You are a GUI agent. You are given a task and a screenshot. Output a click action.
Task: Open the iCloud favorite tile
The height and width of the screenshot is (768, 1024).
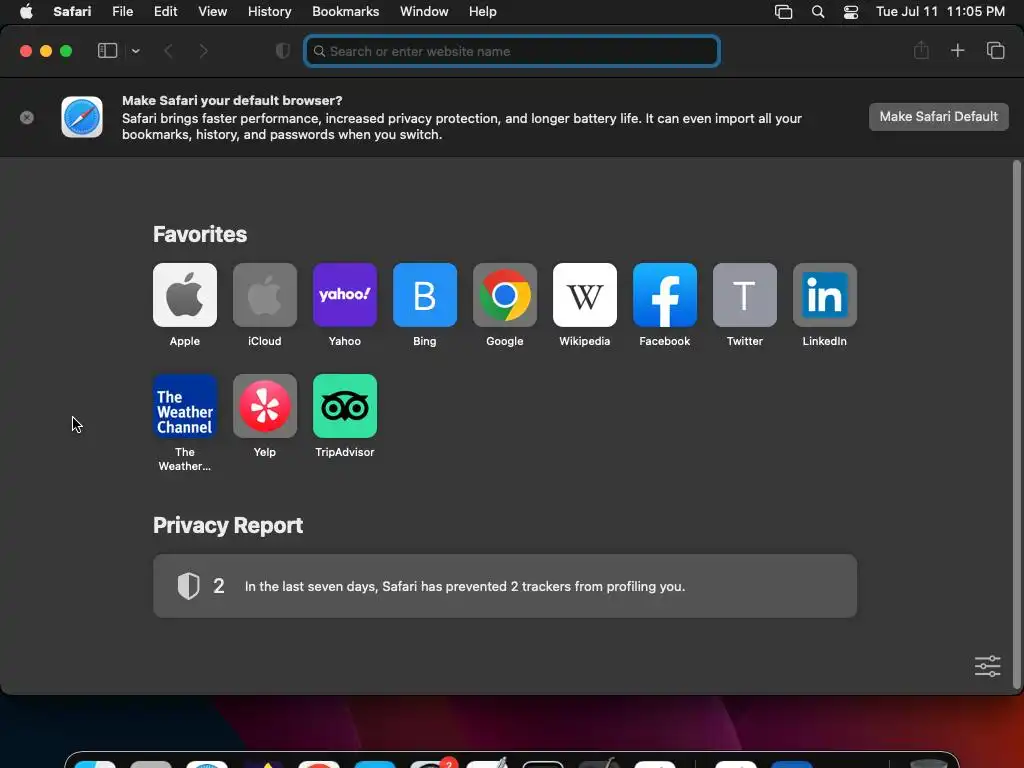(x=264, y=295)
